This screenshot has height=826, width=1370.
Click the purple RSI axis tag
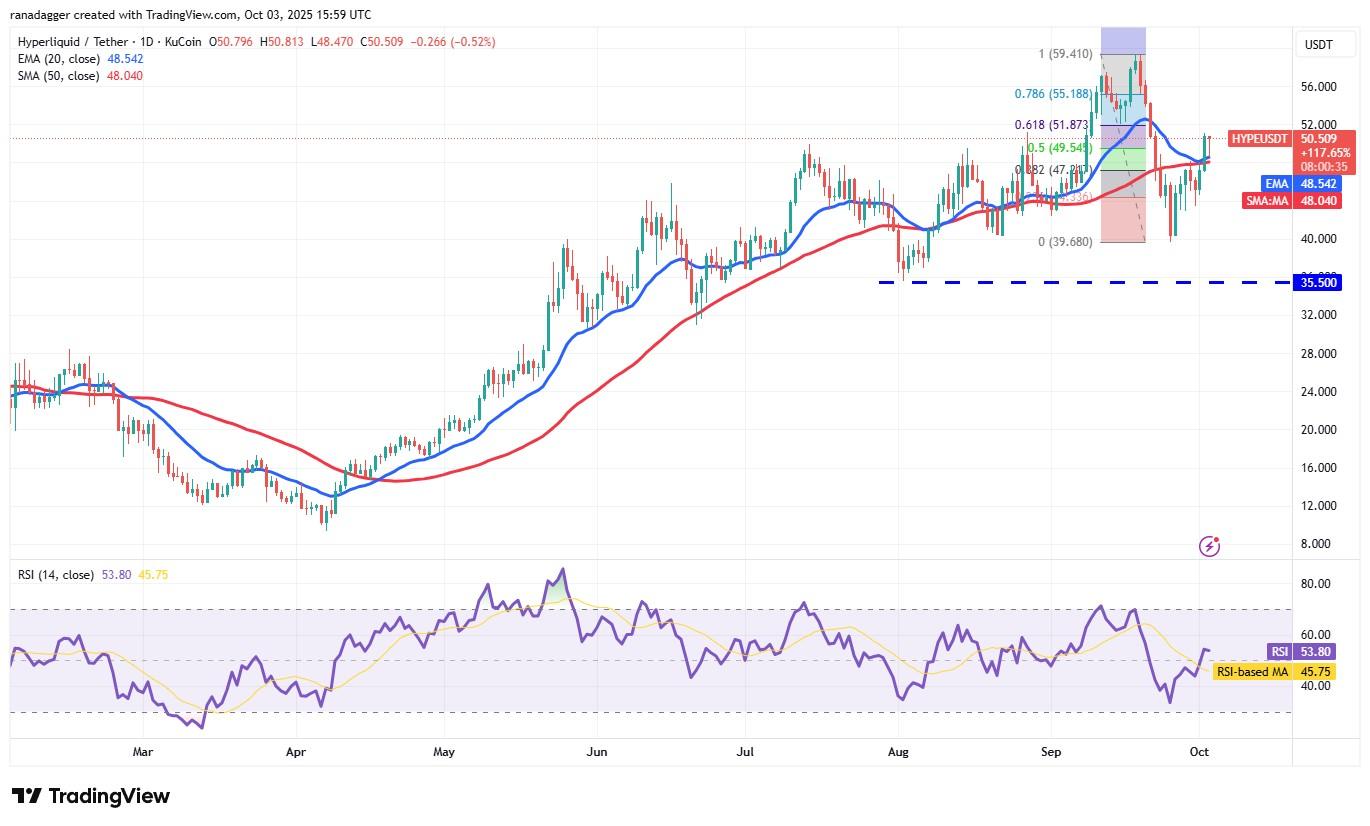coord(1278,650)
